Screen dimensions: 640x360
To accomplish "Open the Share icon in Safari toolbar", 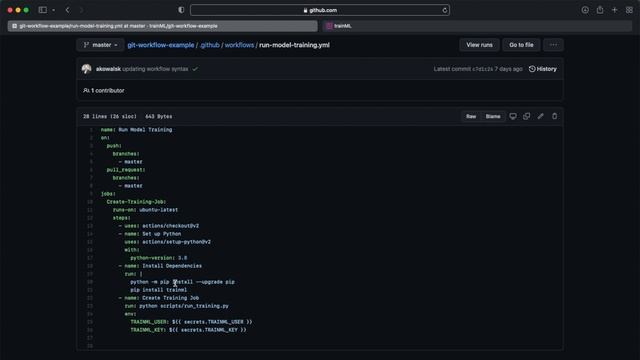I will (600, 10).
